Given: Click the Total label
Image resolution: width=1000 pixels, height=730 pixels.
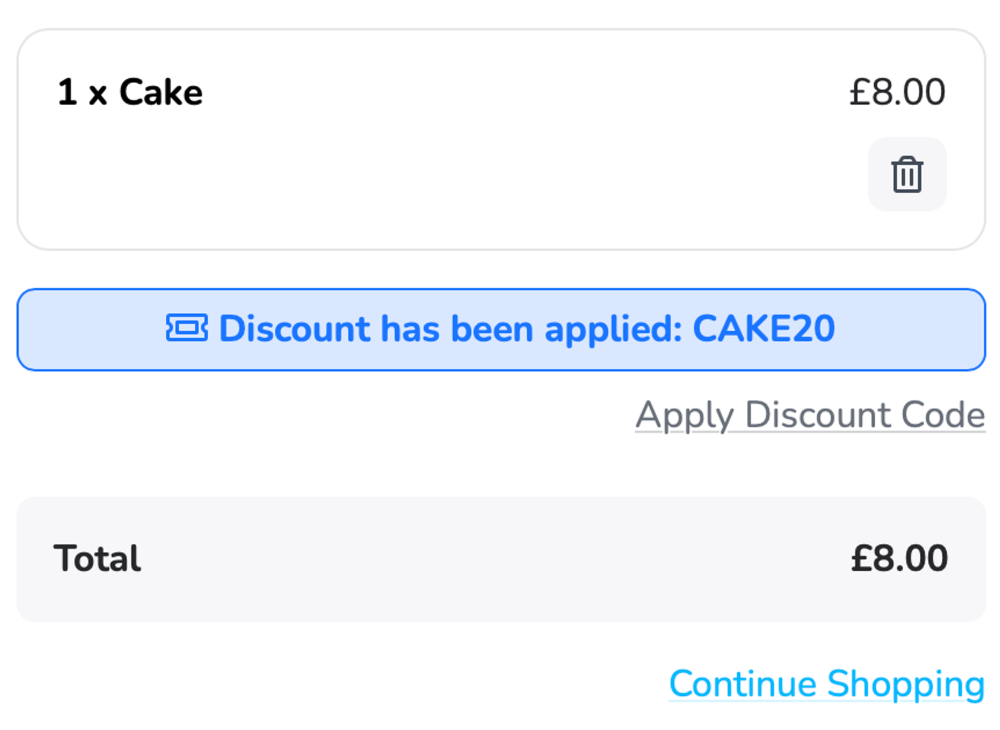Looking at the screenshot, I should pos(97,558).
